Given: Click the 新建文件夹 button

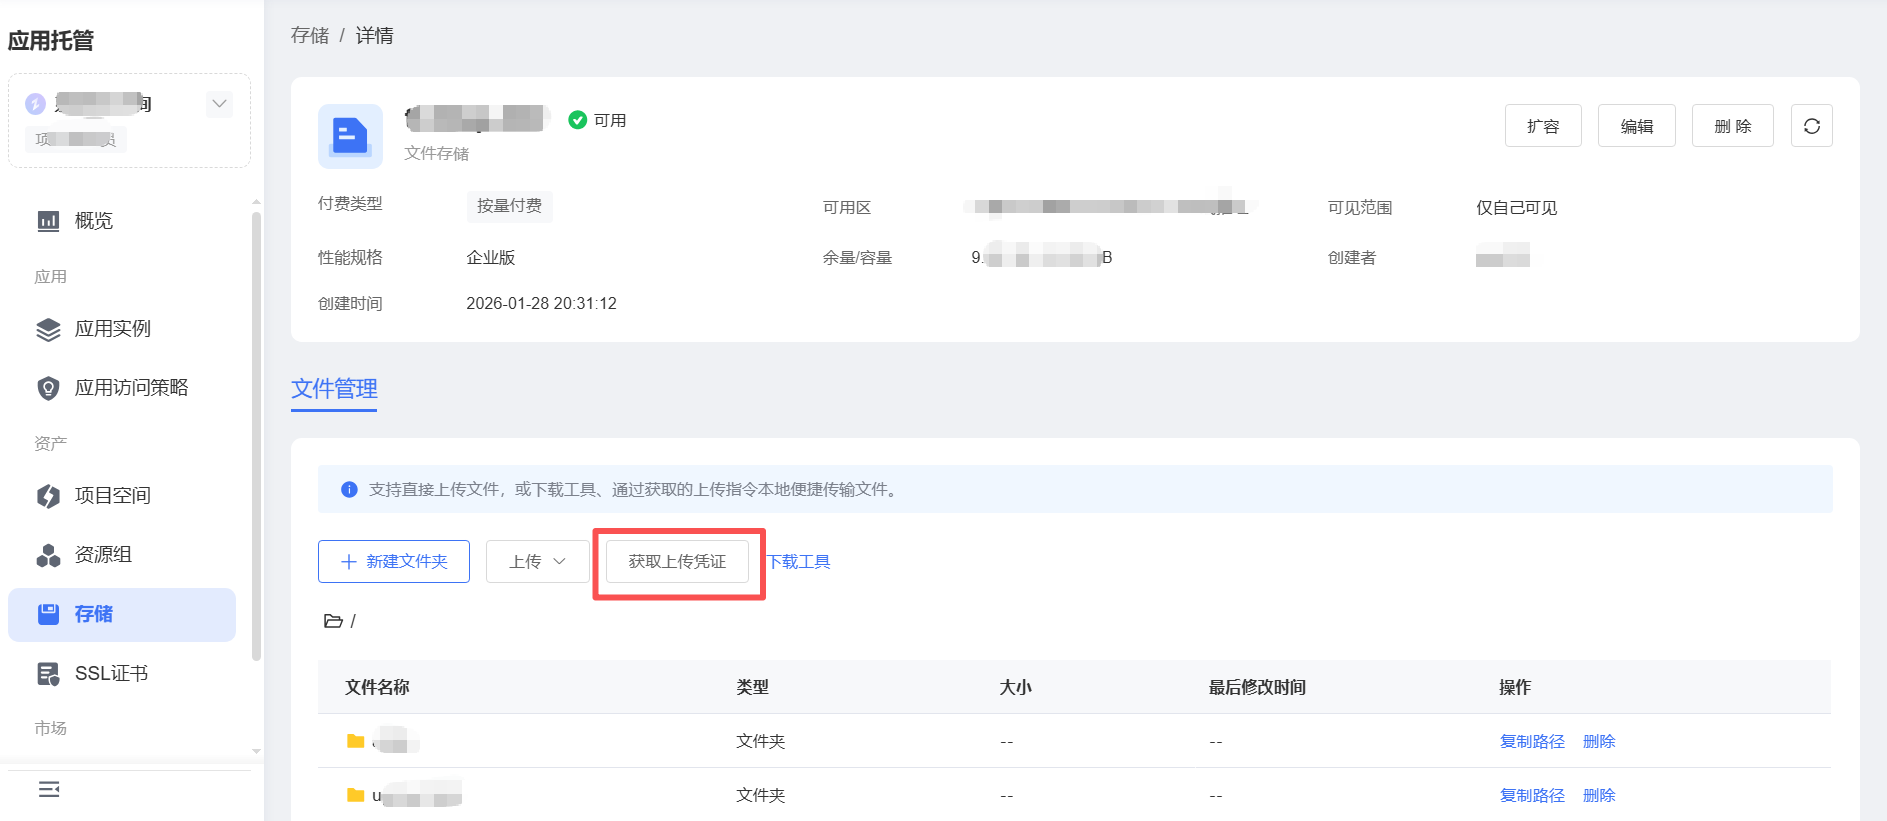Looking at the screenshot, I should click(x=394, y=562).
